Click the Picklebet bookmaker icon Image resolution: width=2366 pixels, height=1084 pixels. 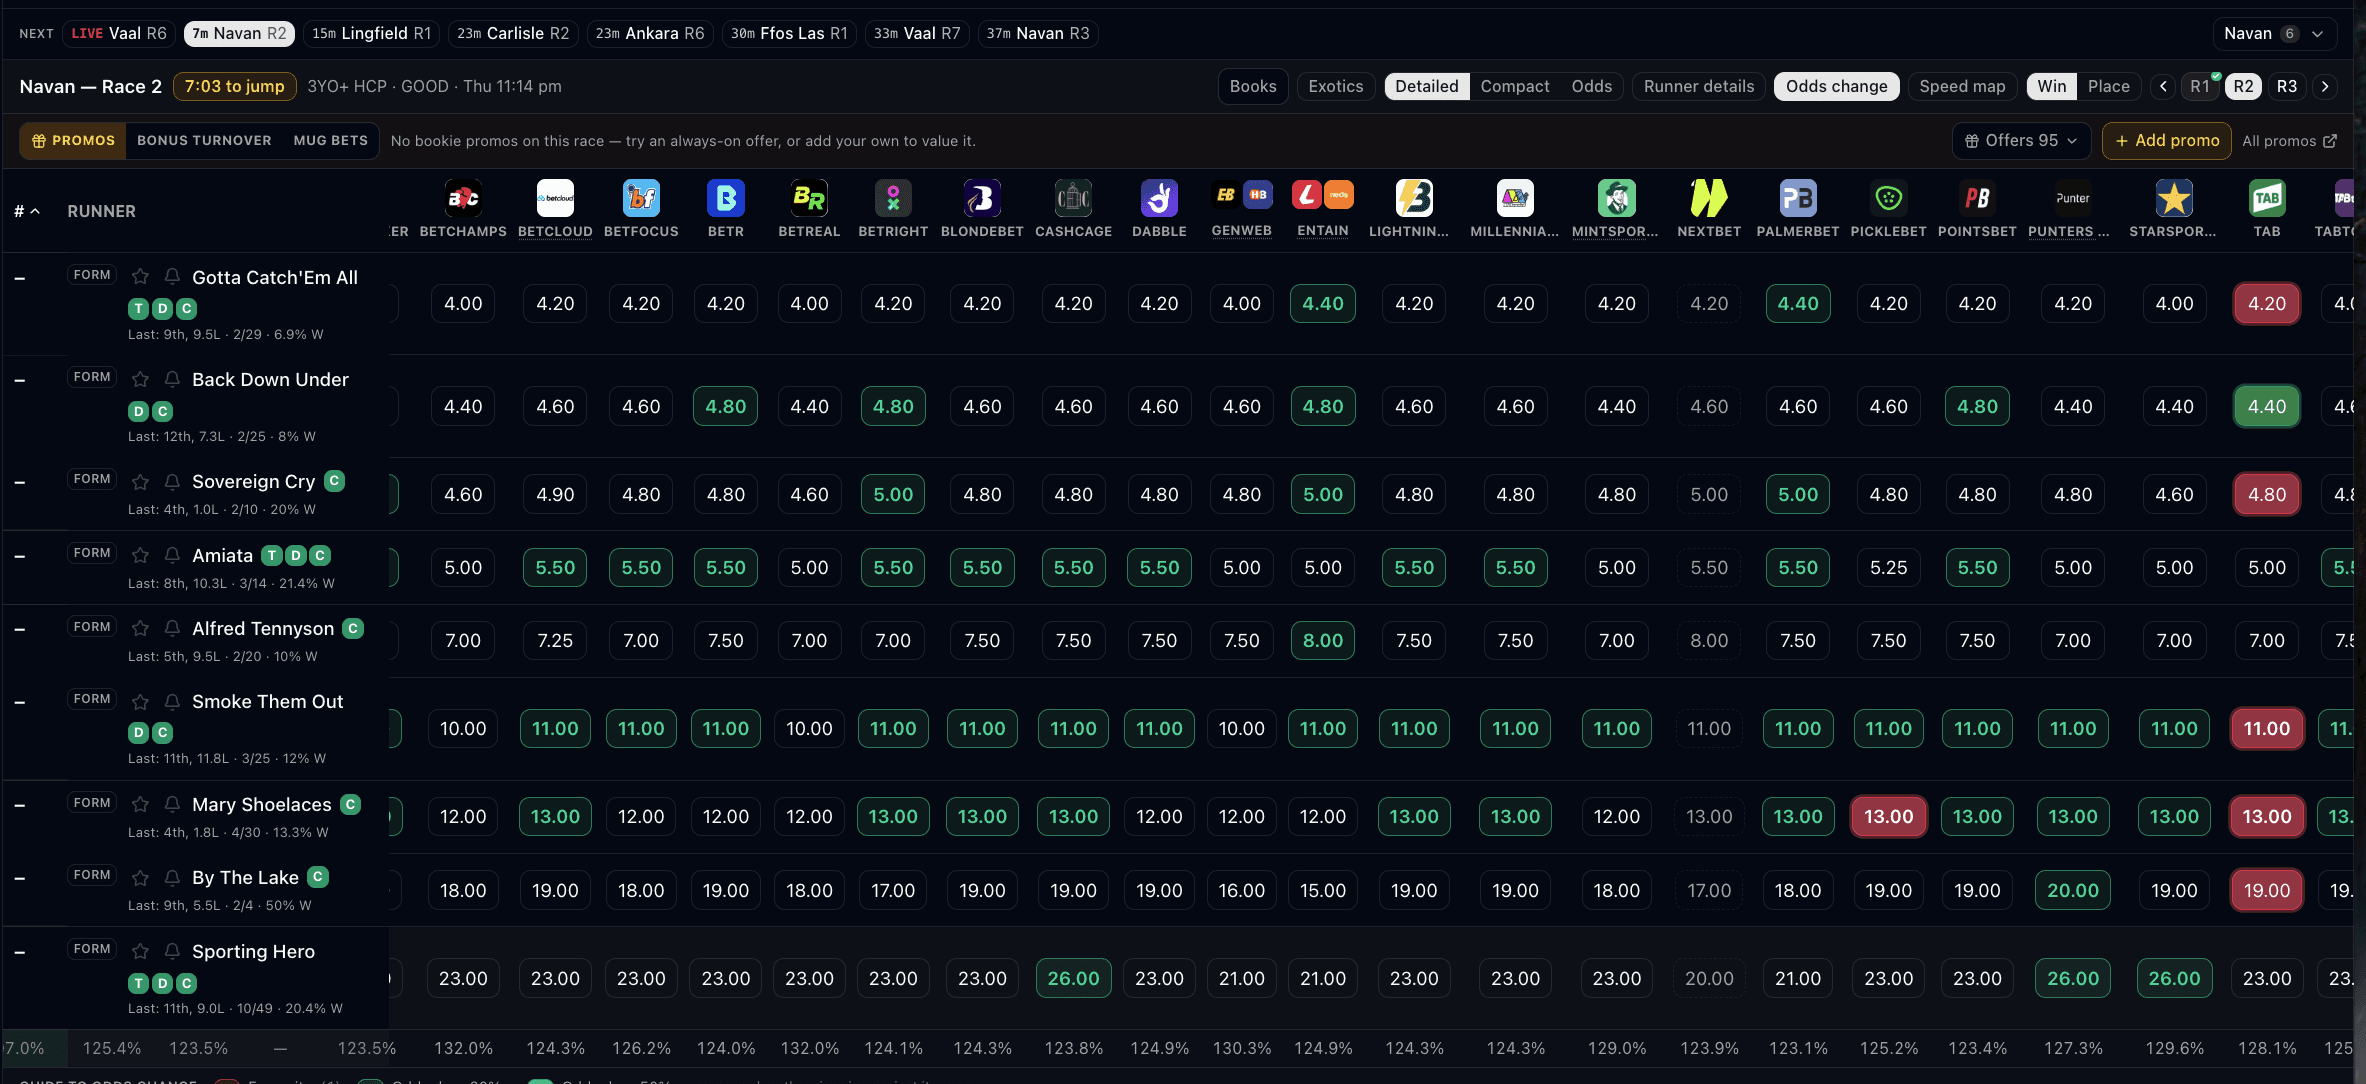1888,198
